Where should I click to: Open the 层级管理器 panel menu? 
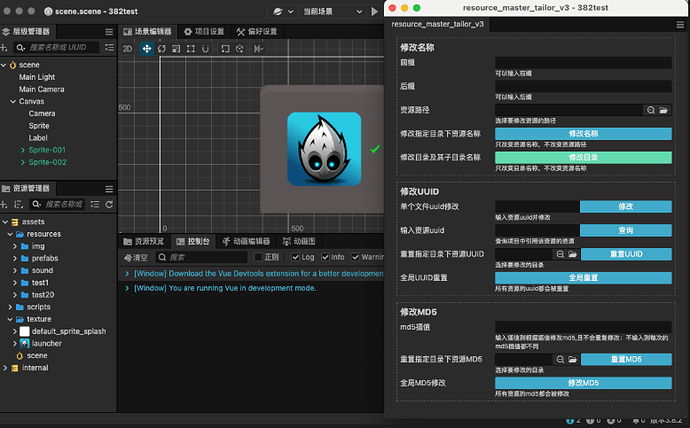pos(109,32)
